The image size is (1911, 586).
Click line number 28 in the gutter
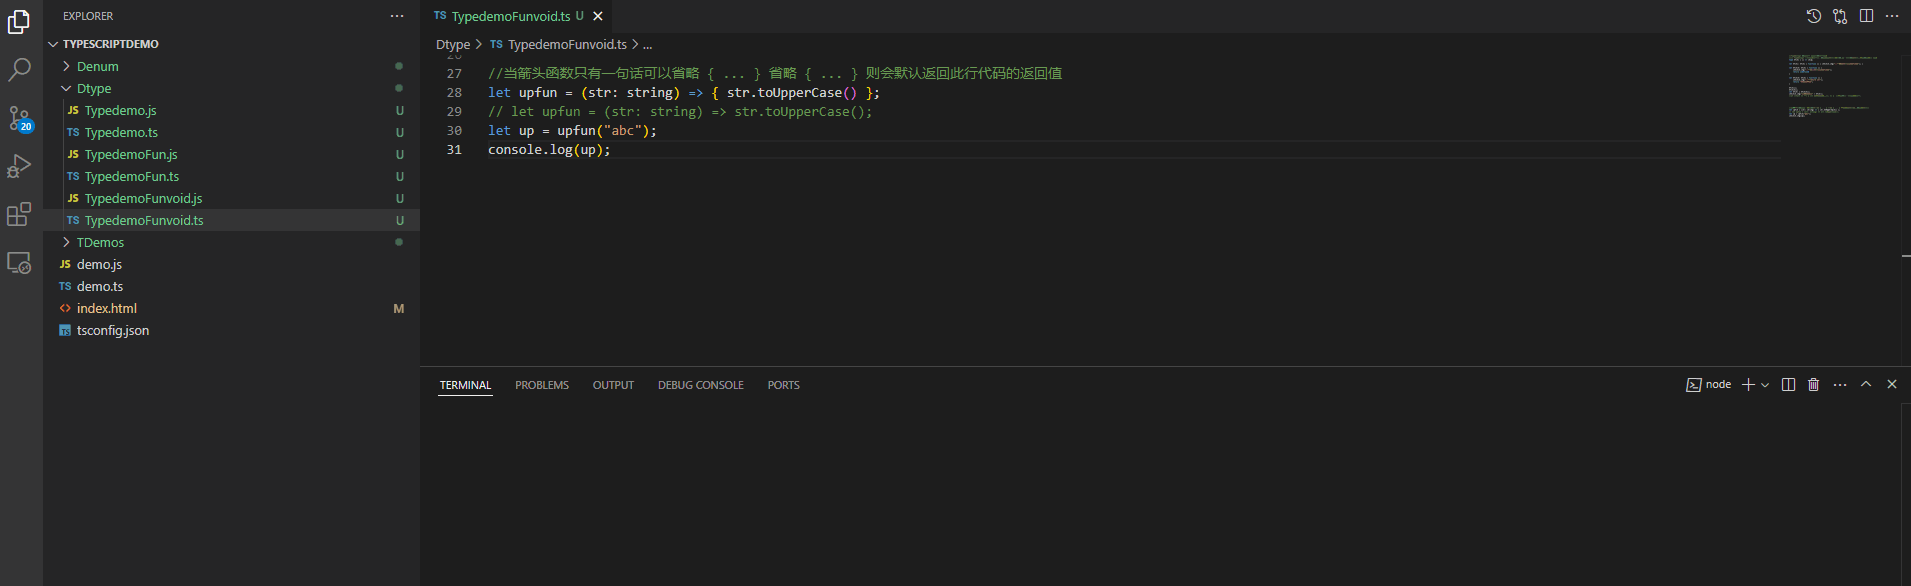coord(454,93)
